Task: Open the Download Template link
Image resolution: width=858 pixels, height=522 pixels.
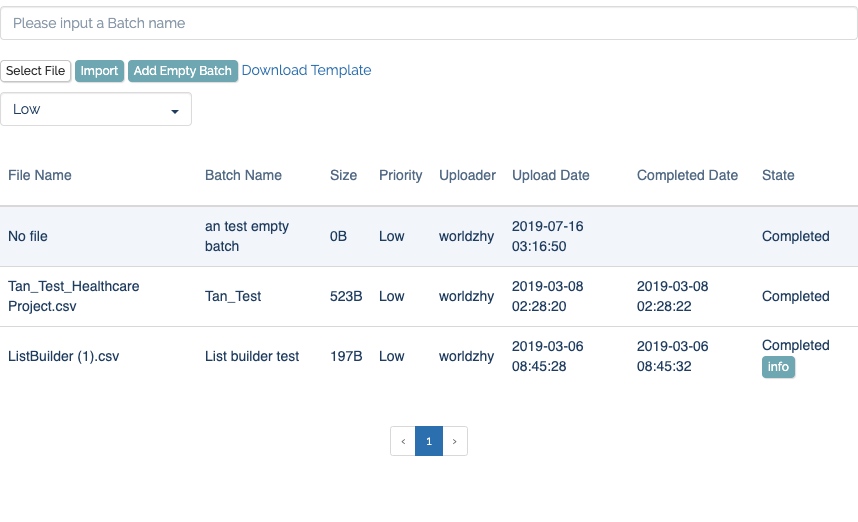Action: point(306,71)
